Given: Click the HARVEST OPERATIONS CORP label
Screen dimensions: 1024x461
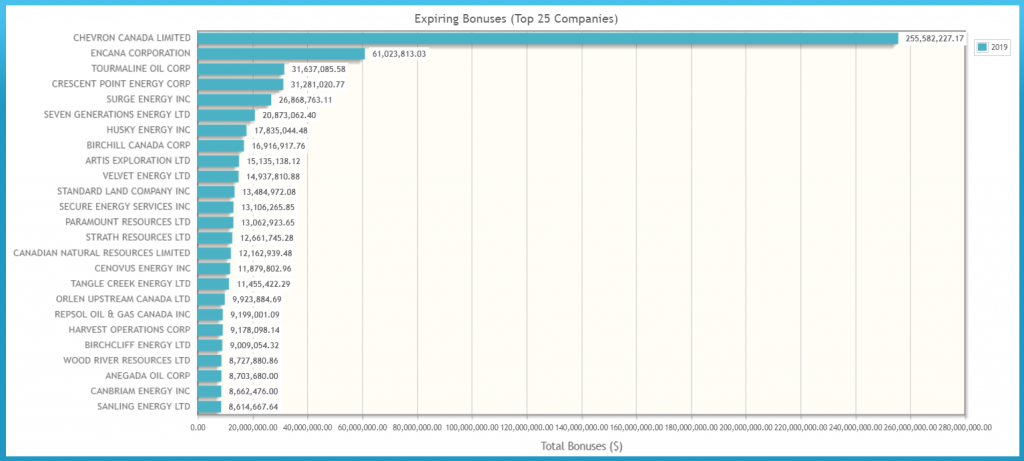Looking at the screenshot, I should pos(130,330).
